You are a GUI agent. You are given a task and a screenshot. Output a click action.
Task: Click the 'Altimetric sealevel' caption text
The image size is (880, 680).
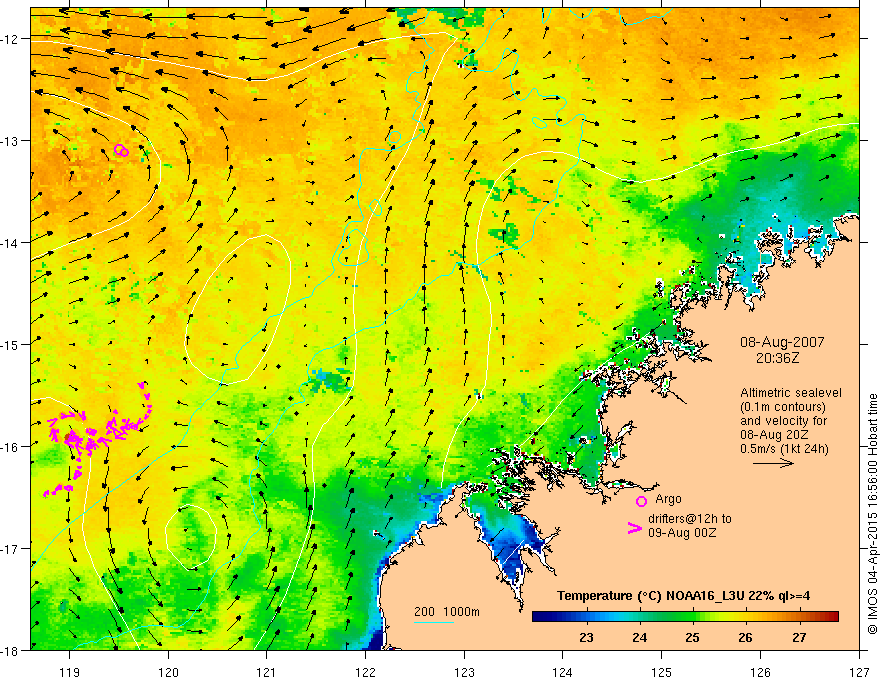[791, 393]
